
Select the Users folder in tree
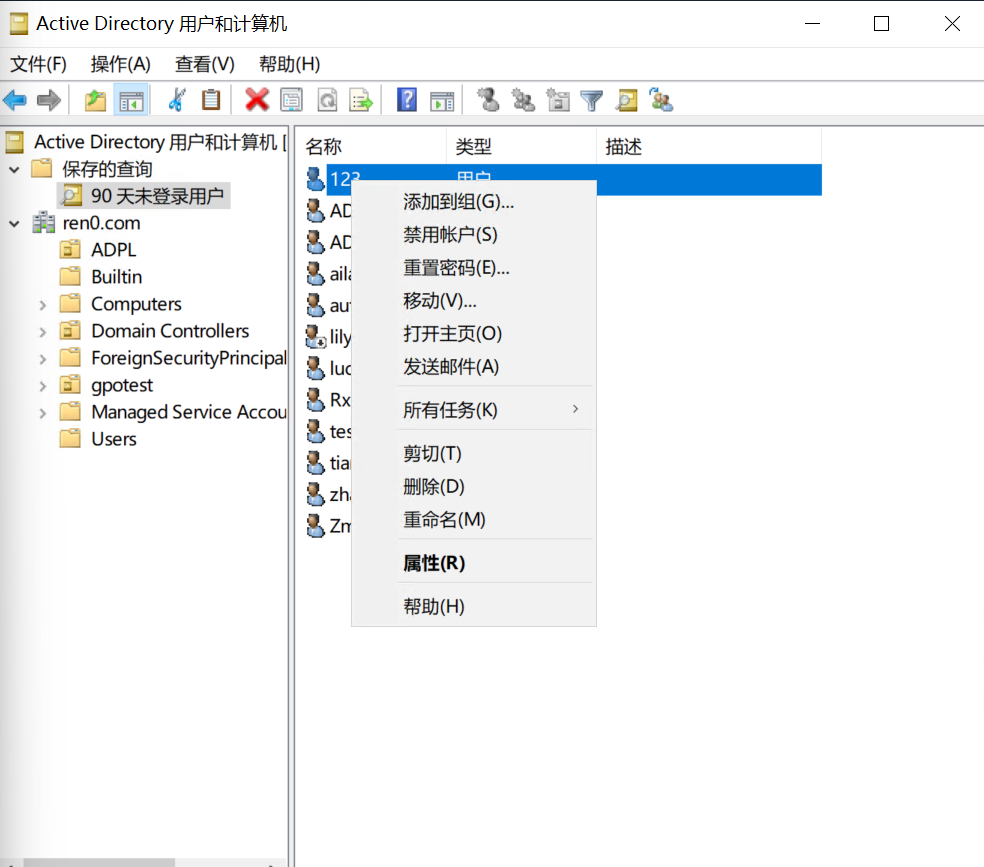pos(113,439)
